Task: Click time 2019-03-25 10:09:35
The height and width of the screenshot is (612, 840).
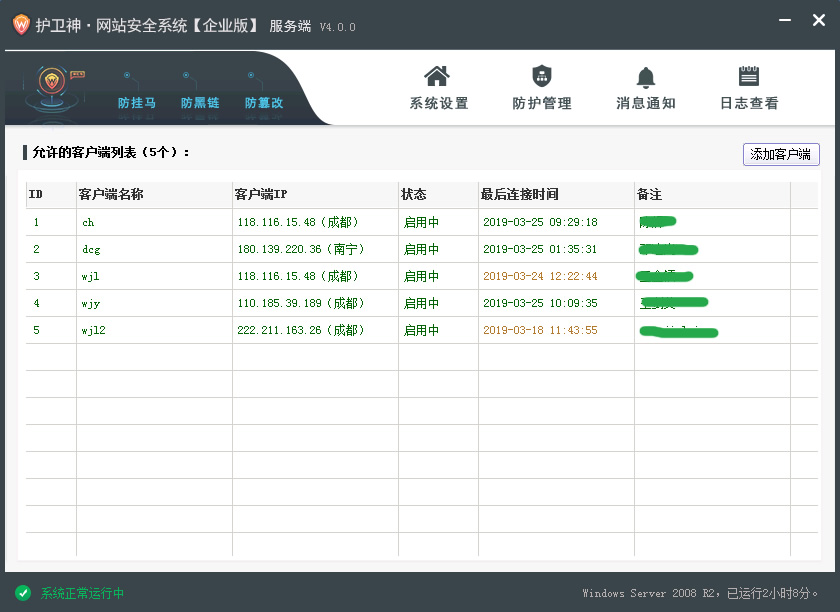Action: [x=540, y=303]
